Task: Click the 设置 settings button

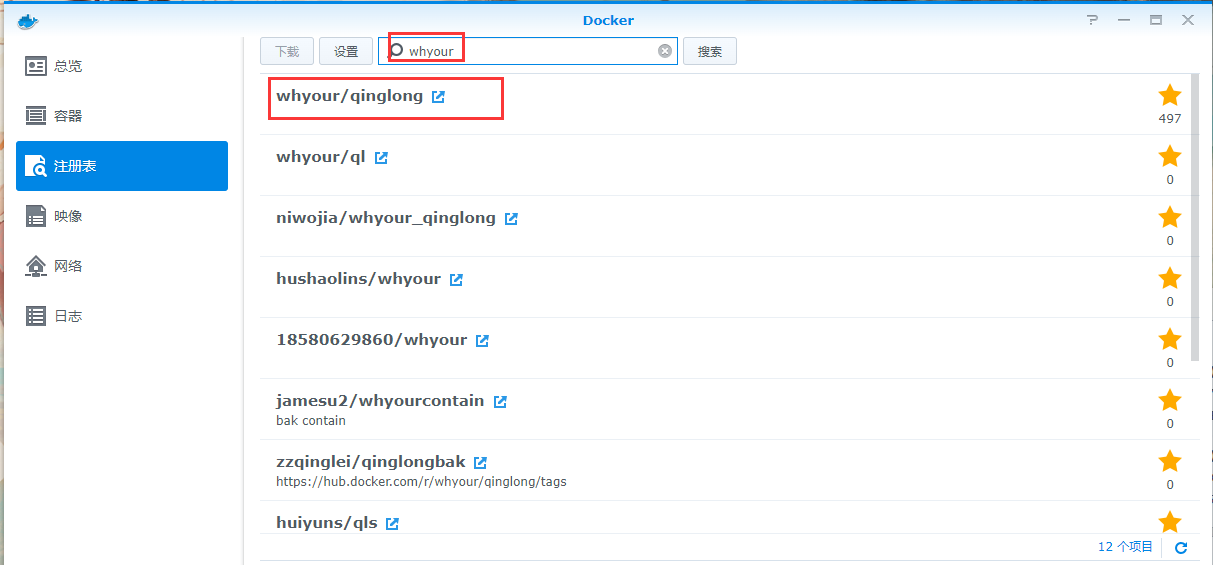Action: pyautogui.click(x=346, y=51)
